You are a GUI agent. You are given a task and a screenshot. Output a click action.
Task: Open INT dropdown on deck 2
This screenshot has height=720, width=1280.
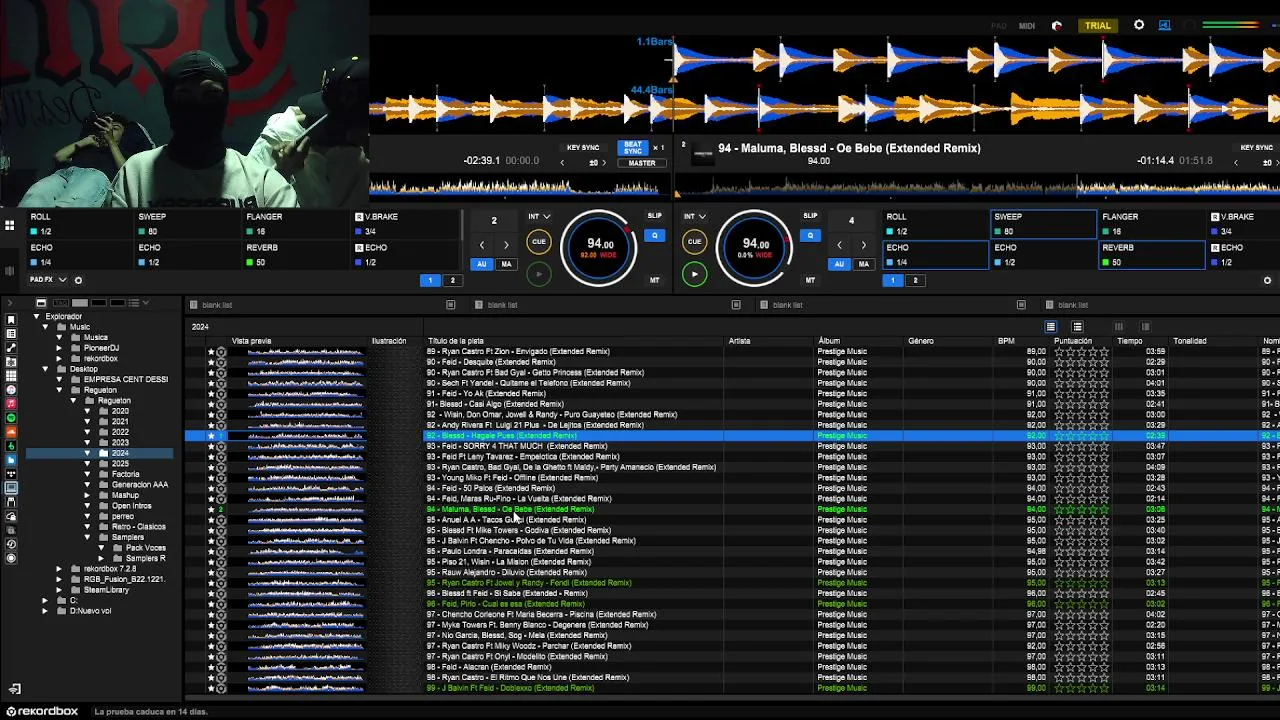point(695,216)
